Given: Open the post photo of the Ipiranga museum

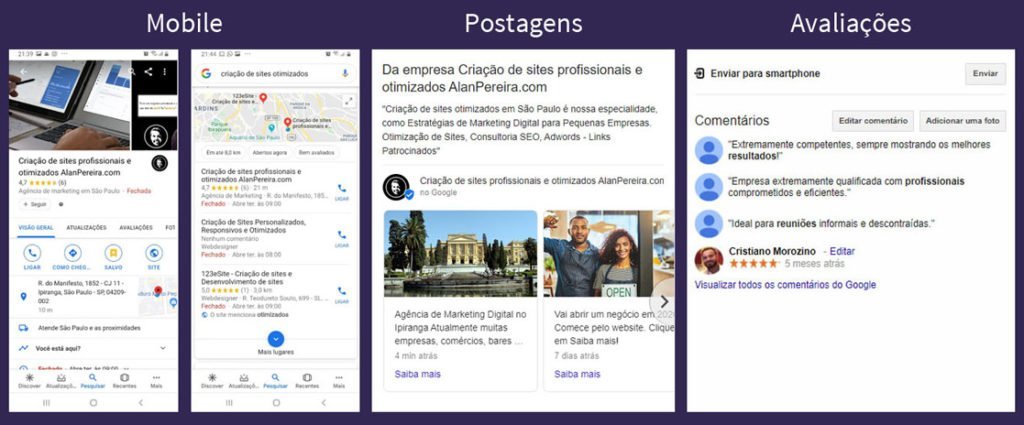Looking at the screenshot, I should (460, 253).
